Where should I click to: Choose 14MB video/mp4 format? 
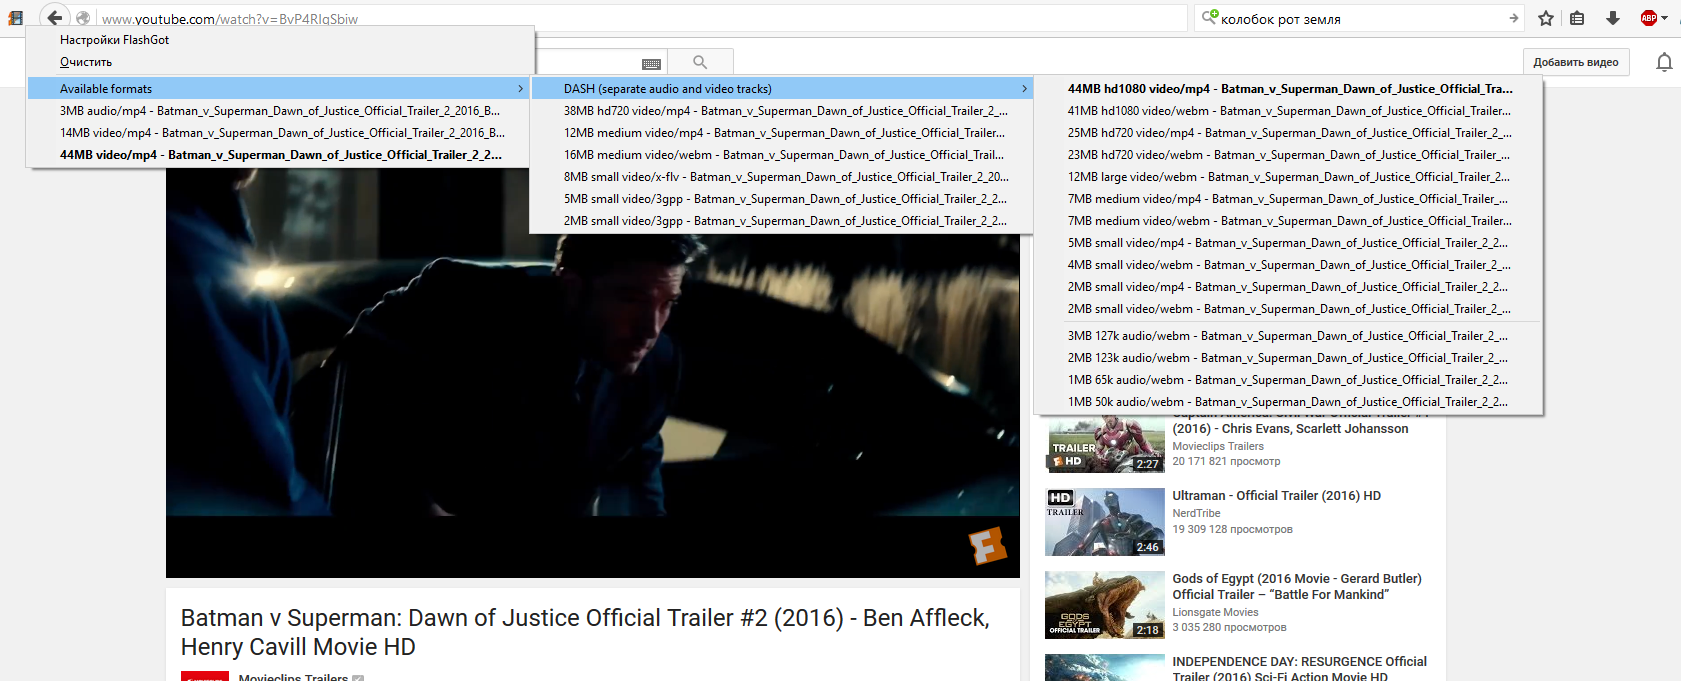pos(281,133)
